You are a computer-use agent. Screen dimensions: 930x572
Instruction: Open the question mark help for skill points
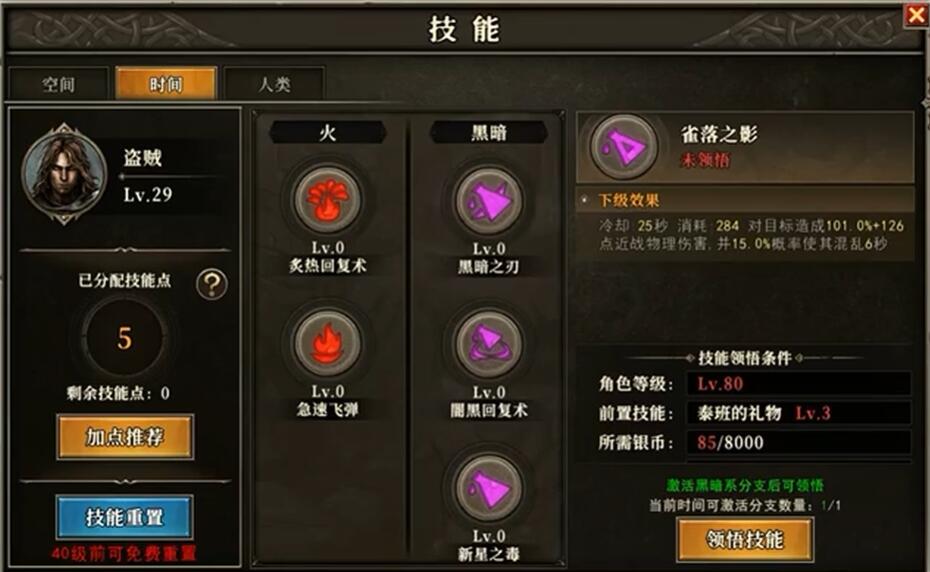[x=212, y=284]
